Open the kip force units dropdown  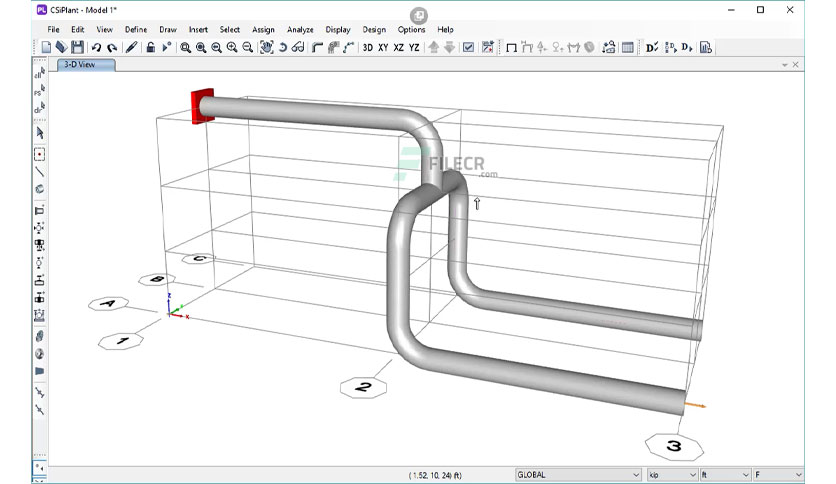pos(672,474)
